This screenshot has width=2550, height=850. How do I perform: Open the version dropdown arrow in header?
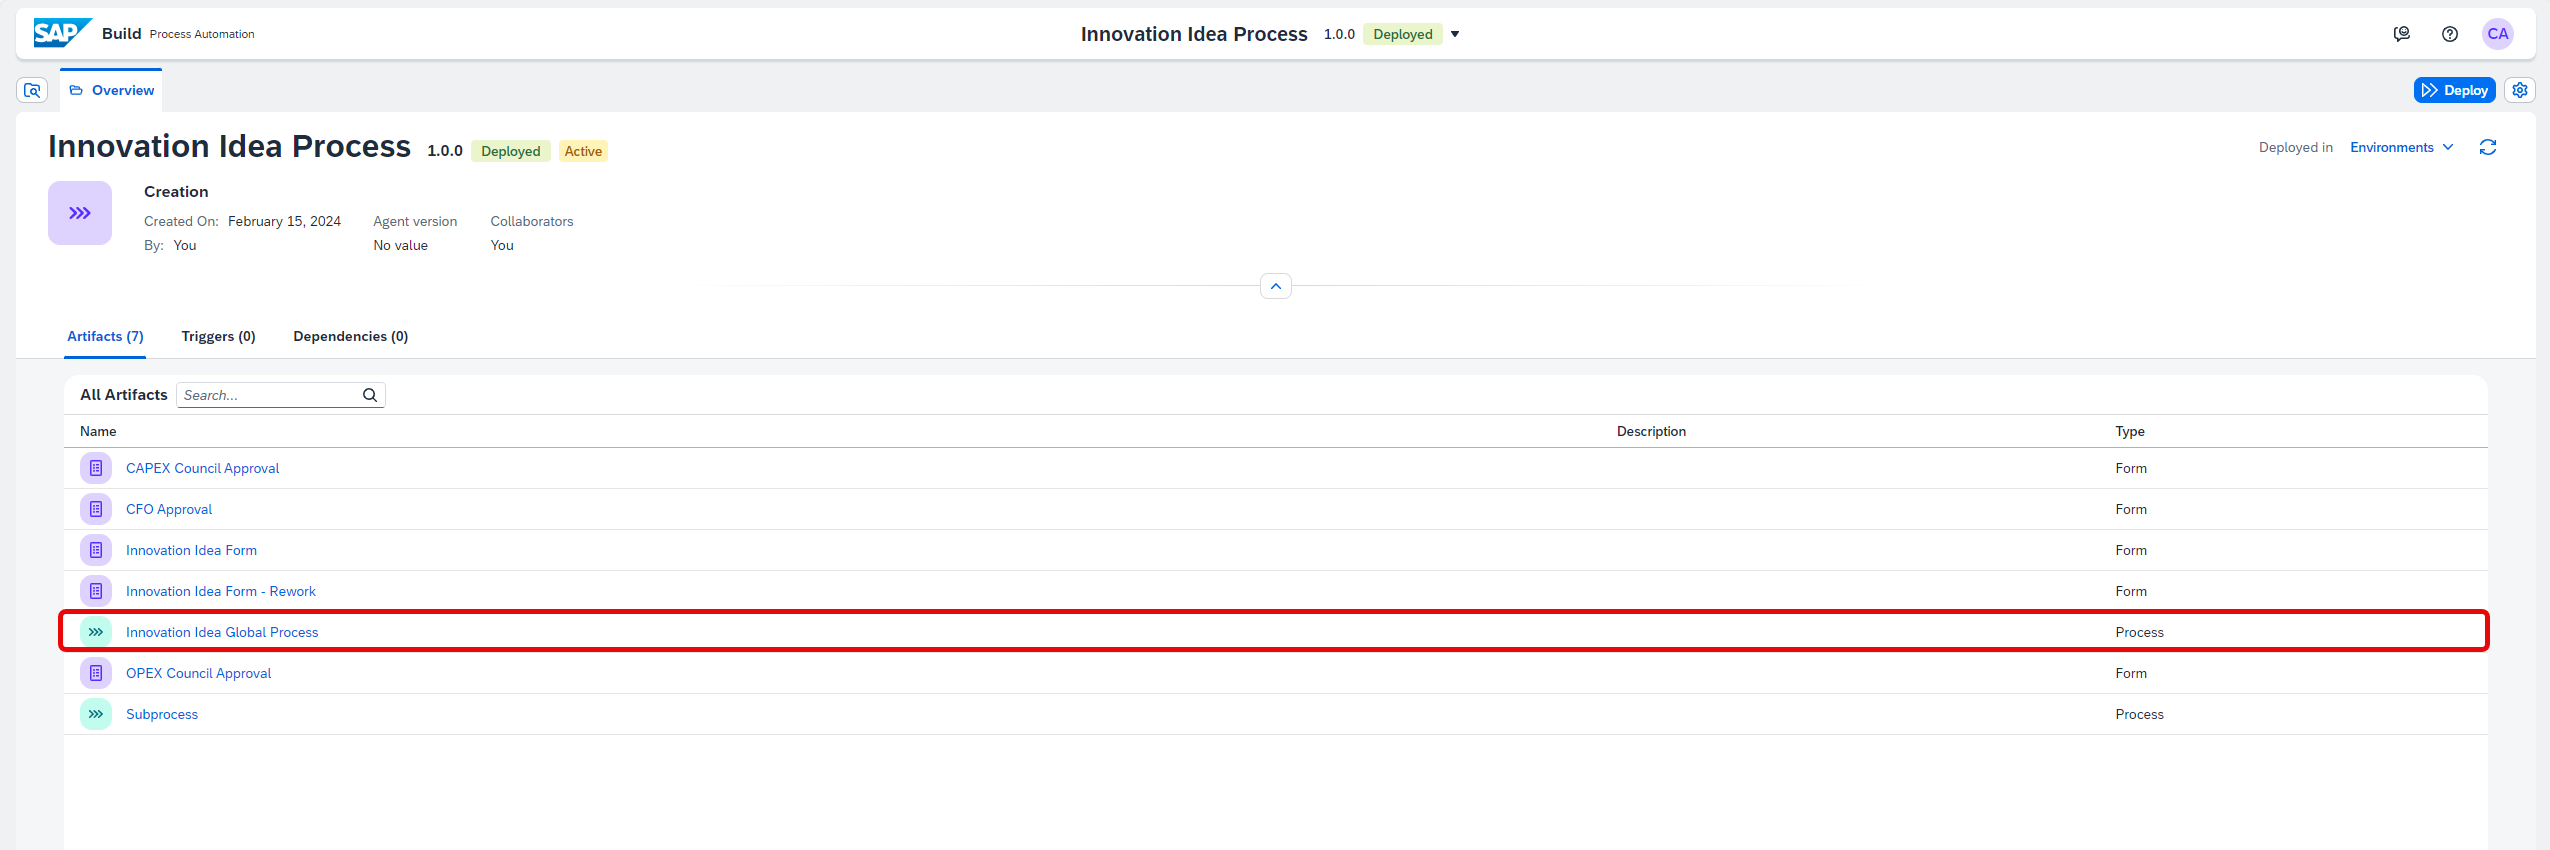(1455, 34)
